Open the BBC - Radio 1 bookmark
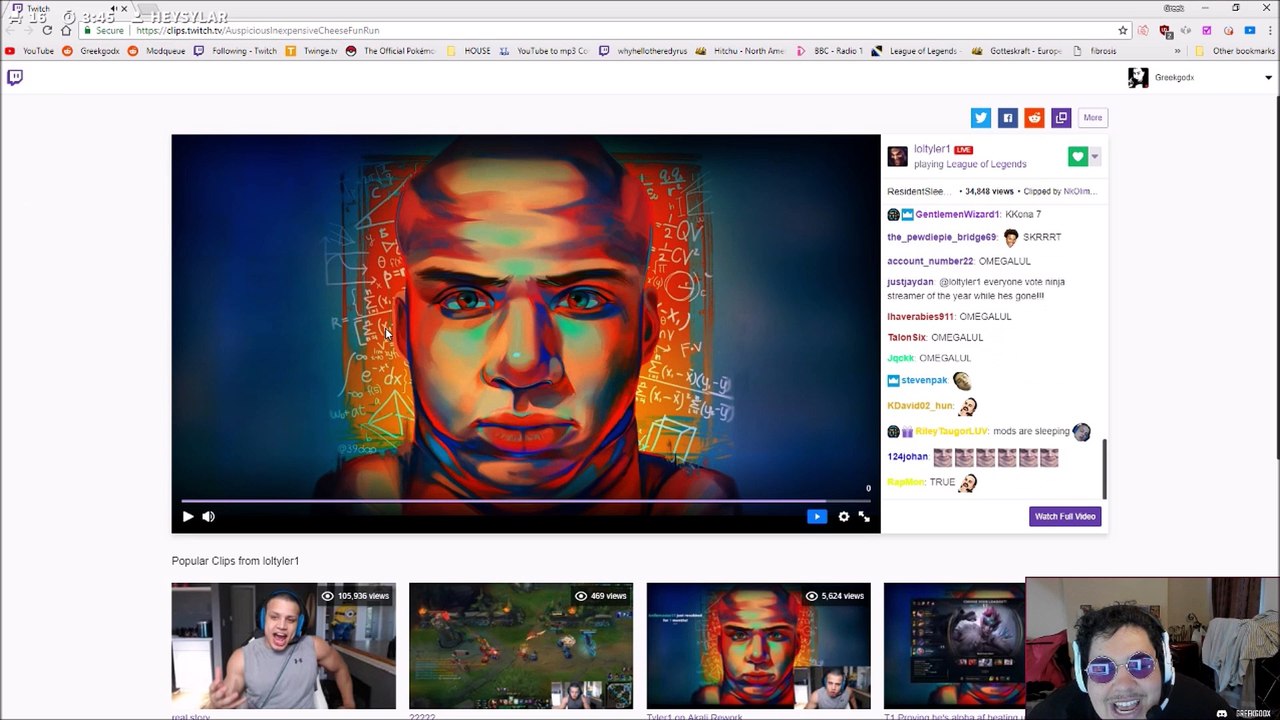1280x720 pixels. tap(830, 51)
